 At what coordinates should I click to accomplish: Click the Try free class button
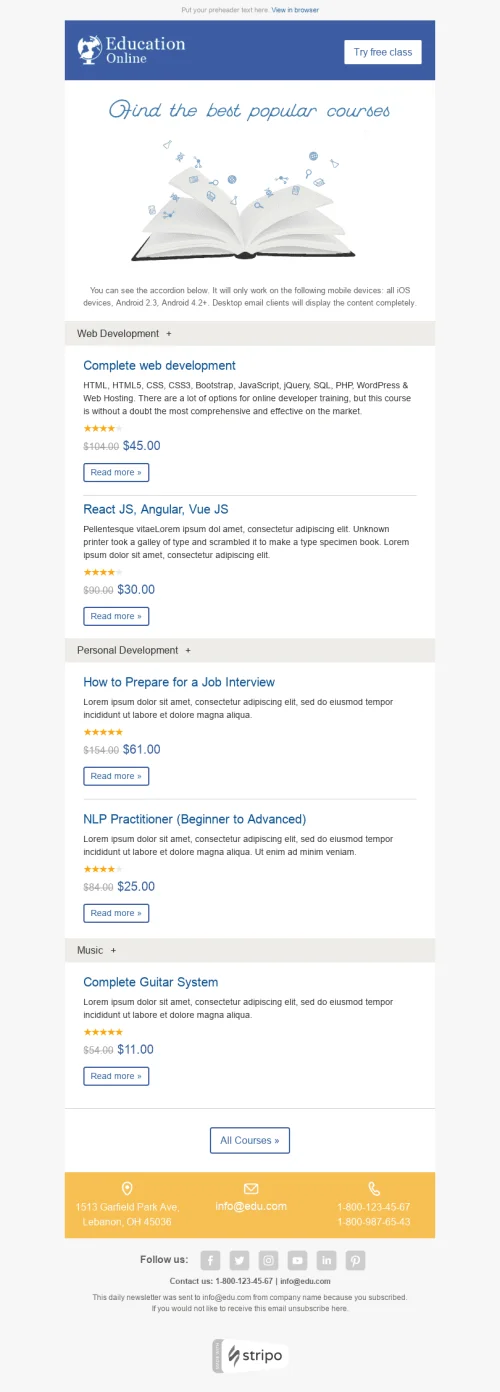tap(382, 52)
